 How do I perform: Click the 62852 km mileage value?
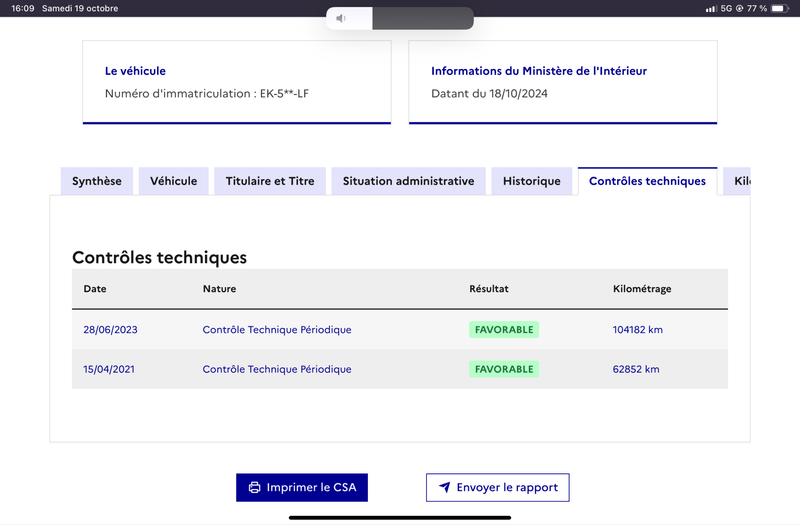(x=636, y=369)
